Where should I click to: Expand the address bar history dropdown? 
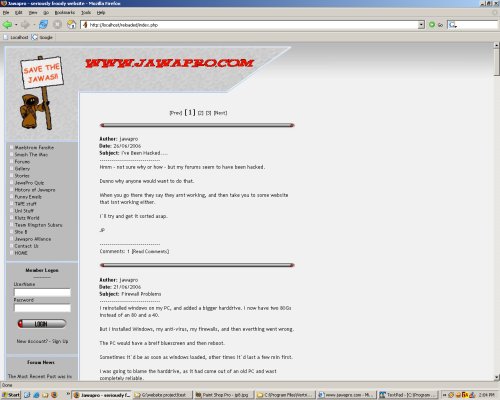click(x=421, y=25)
